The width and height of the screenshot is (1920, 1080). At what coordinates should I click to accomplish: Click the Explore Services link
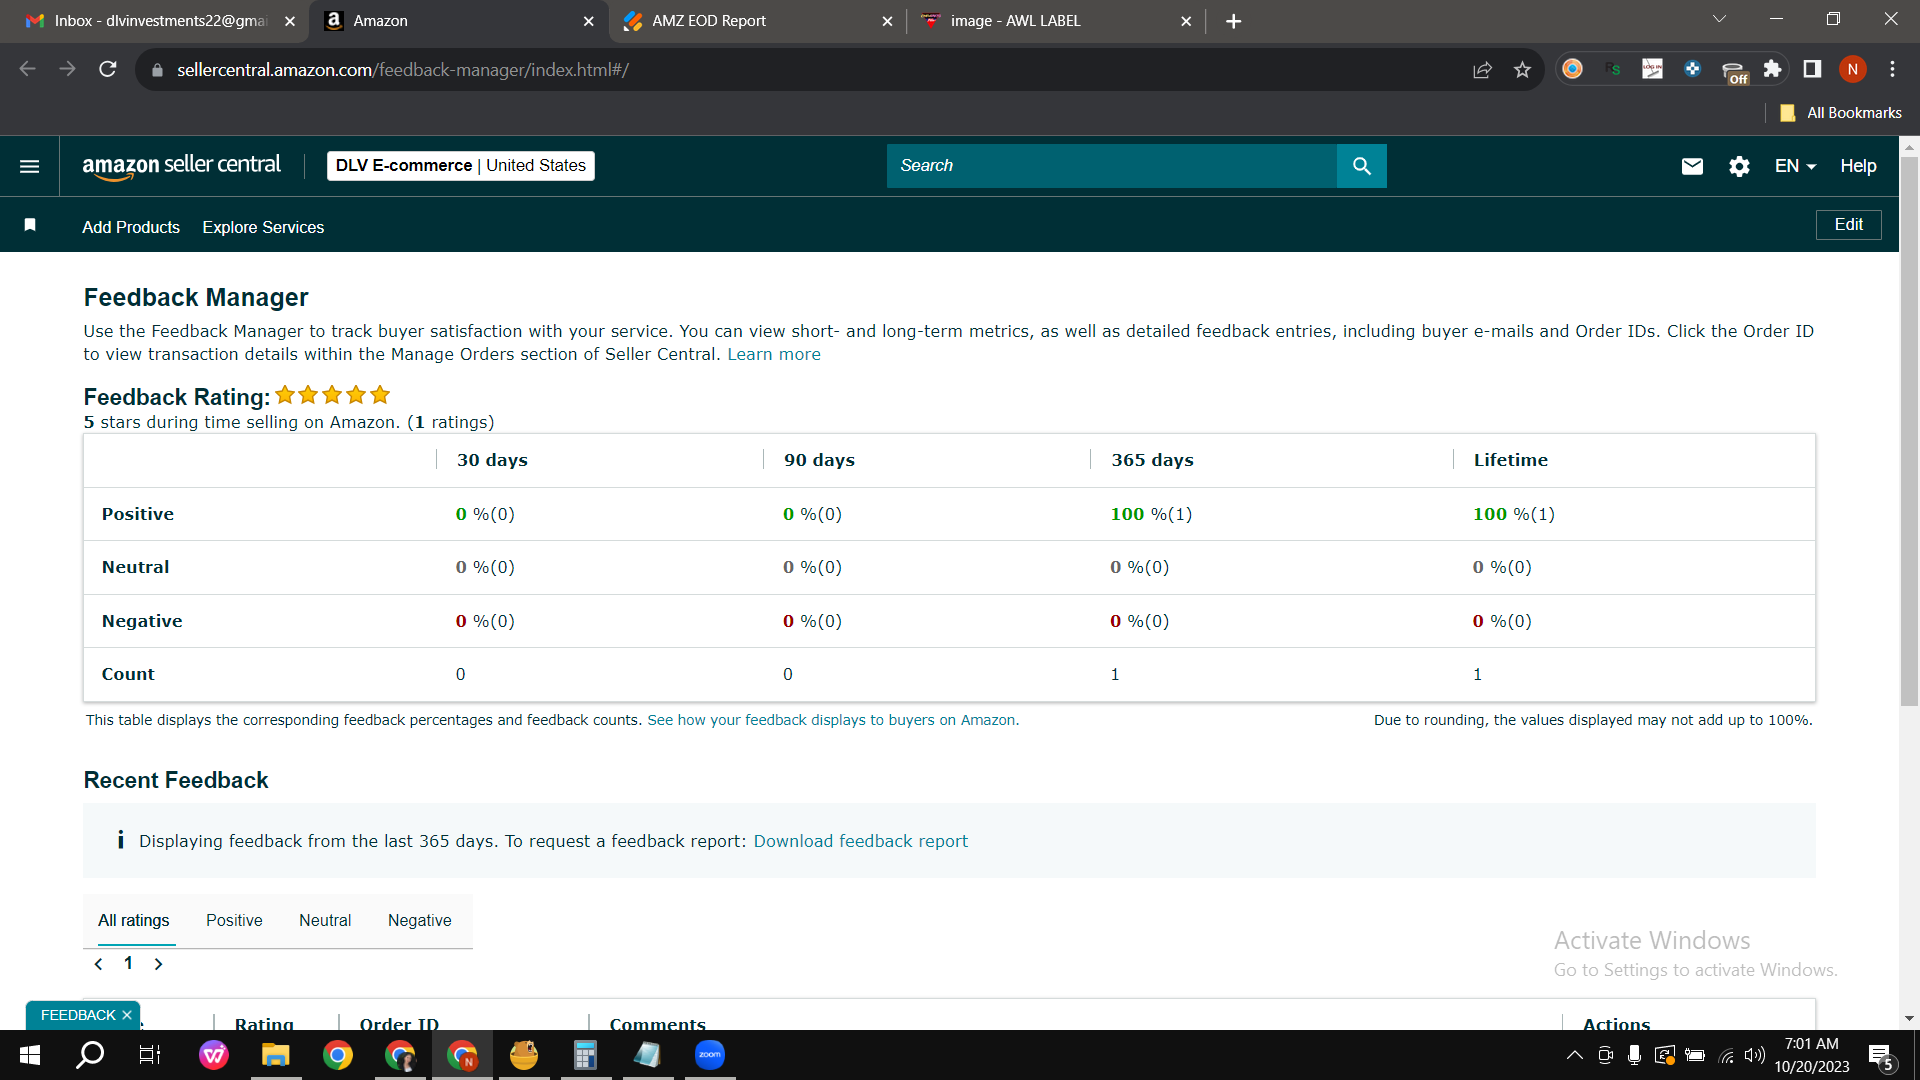(x=263, y=227)
